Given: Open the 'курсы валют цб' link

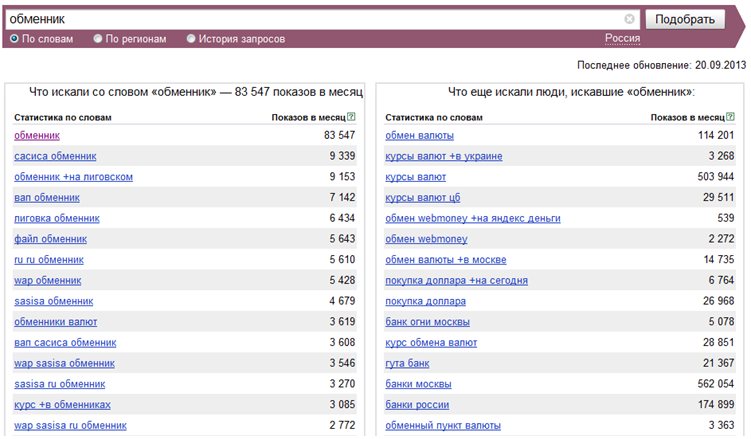Looking at the screenshot, I should tap(422, 197).
